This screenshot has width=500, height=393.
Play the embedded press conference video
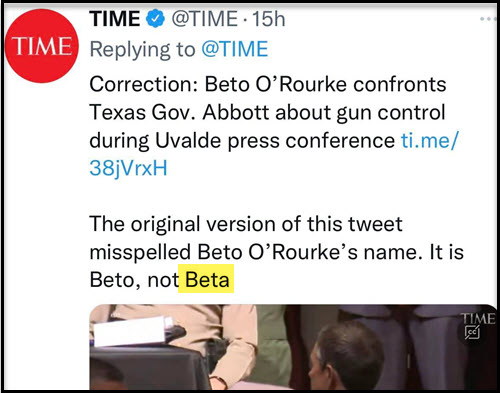point(293,347)
